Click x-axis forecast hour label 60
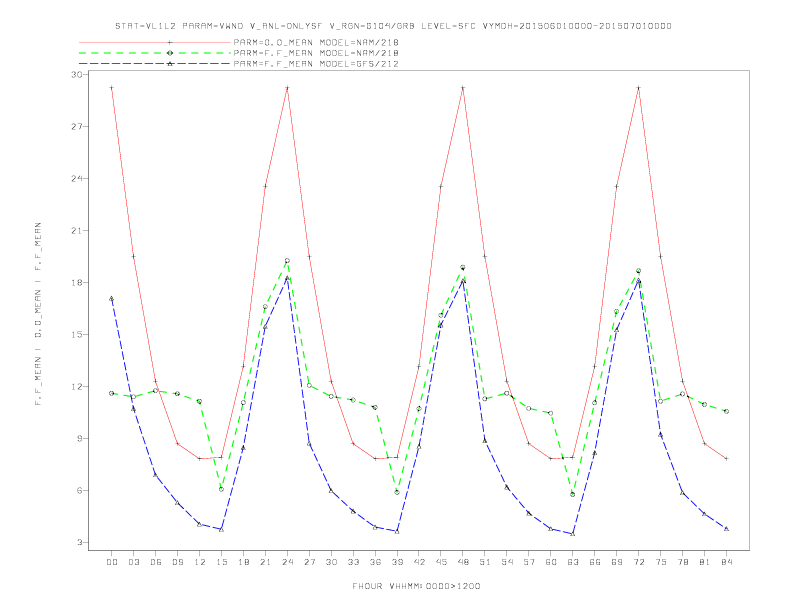792x612 pixels. pyautogui.click(x=551, y=562)
